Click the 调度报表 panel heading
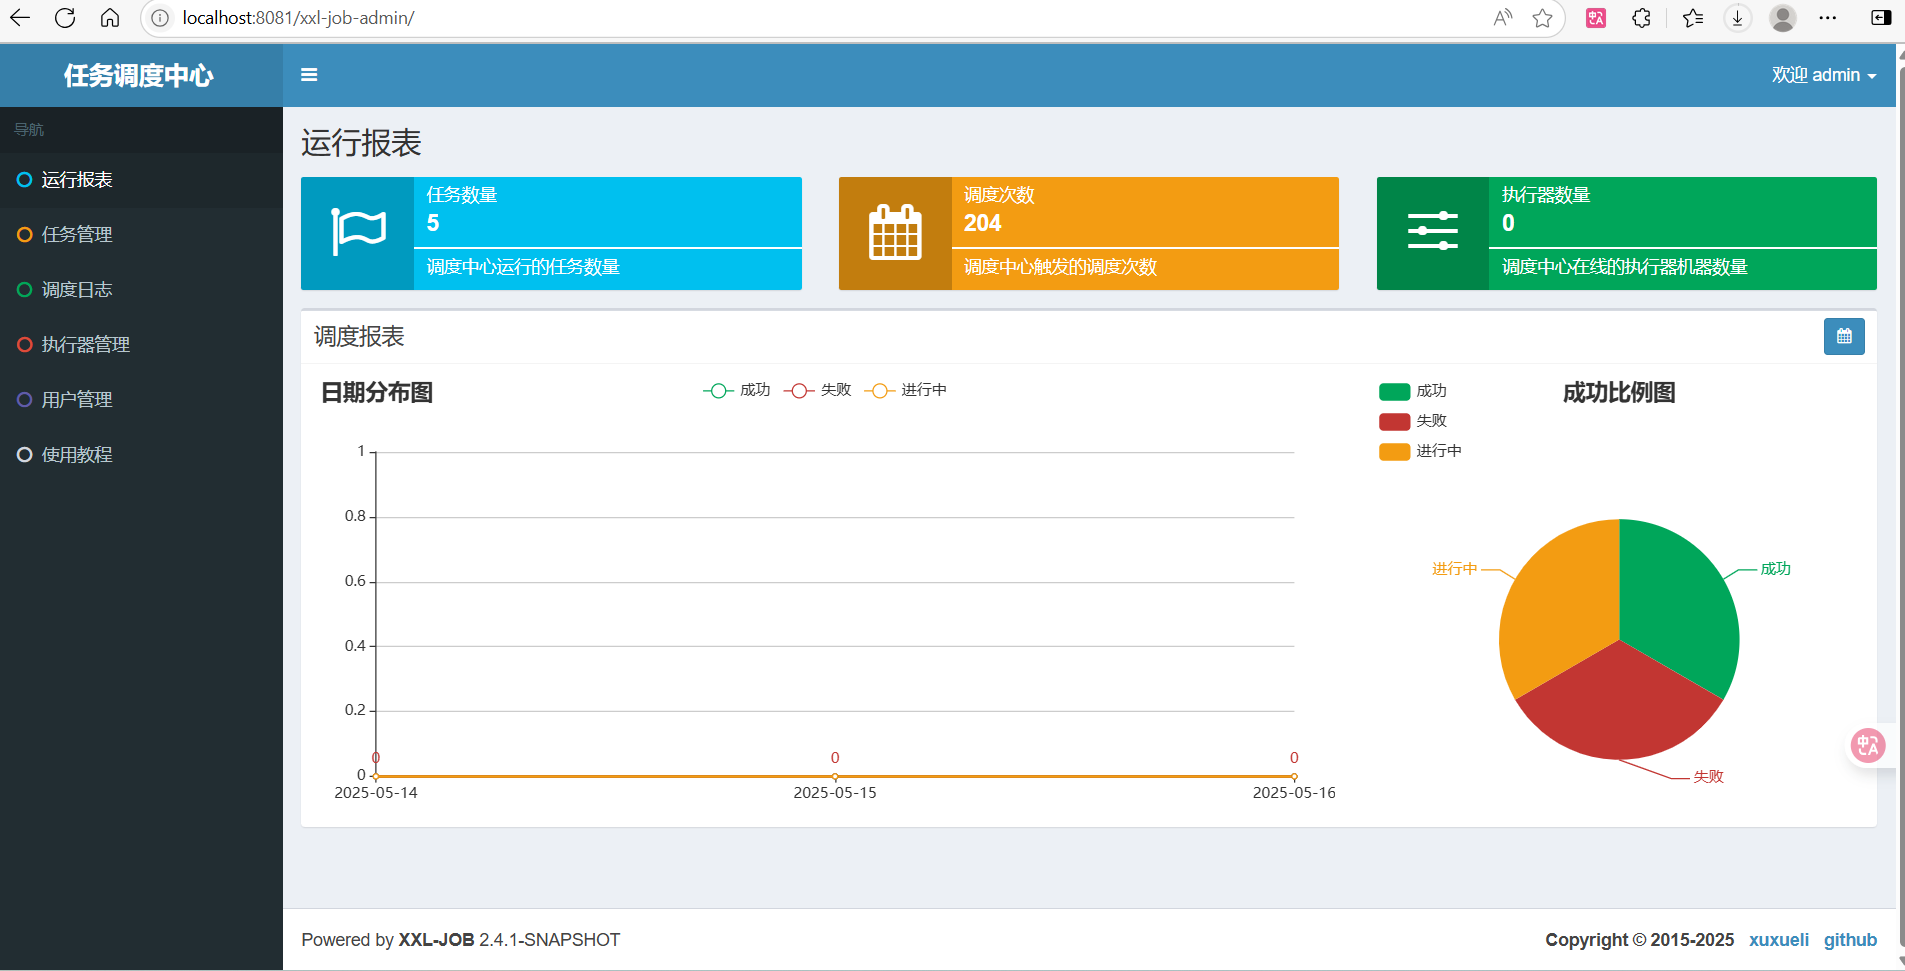 coord(359,336)
